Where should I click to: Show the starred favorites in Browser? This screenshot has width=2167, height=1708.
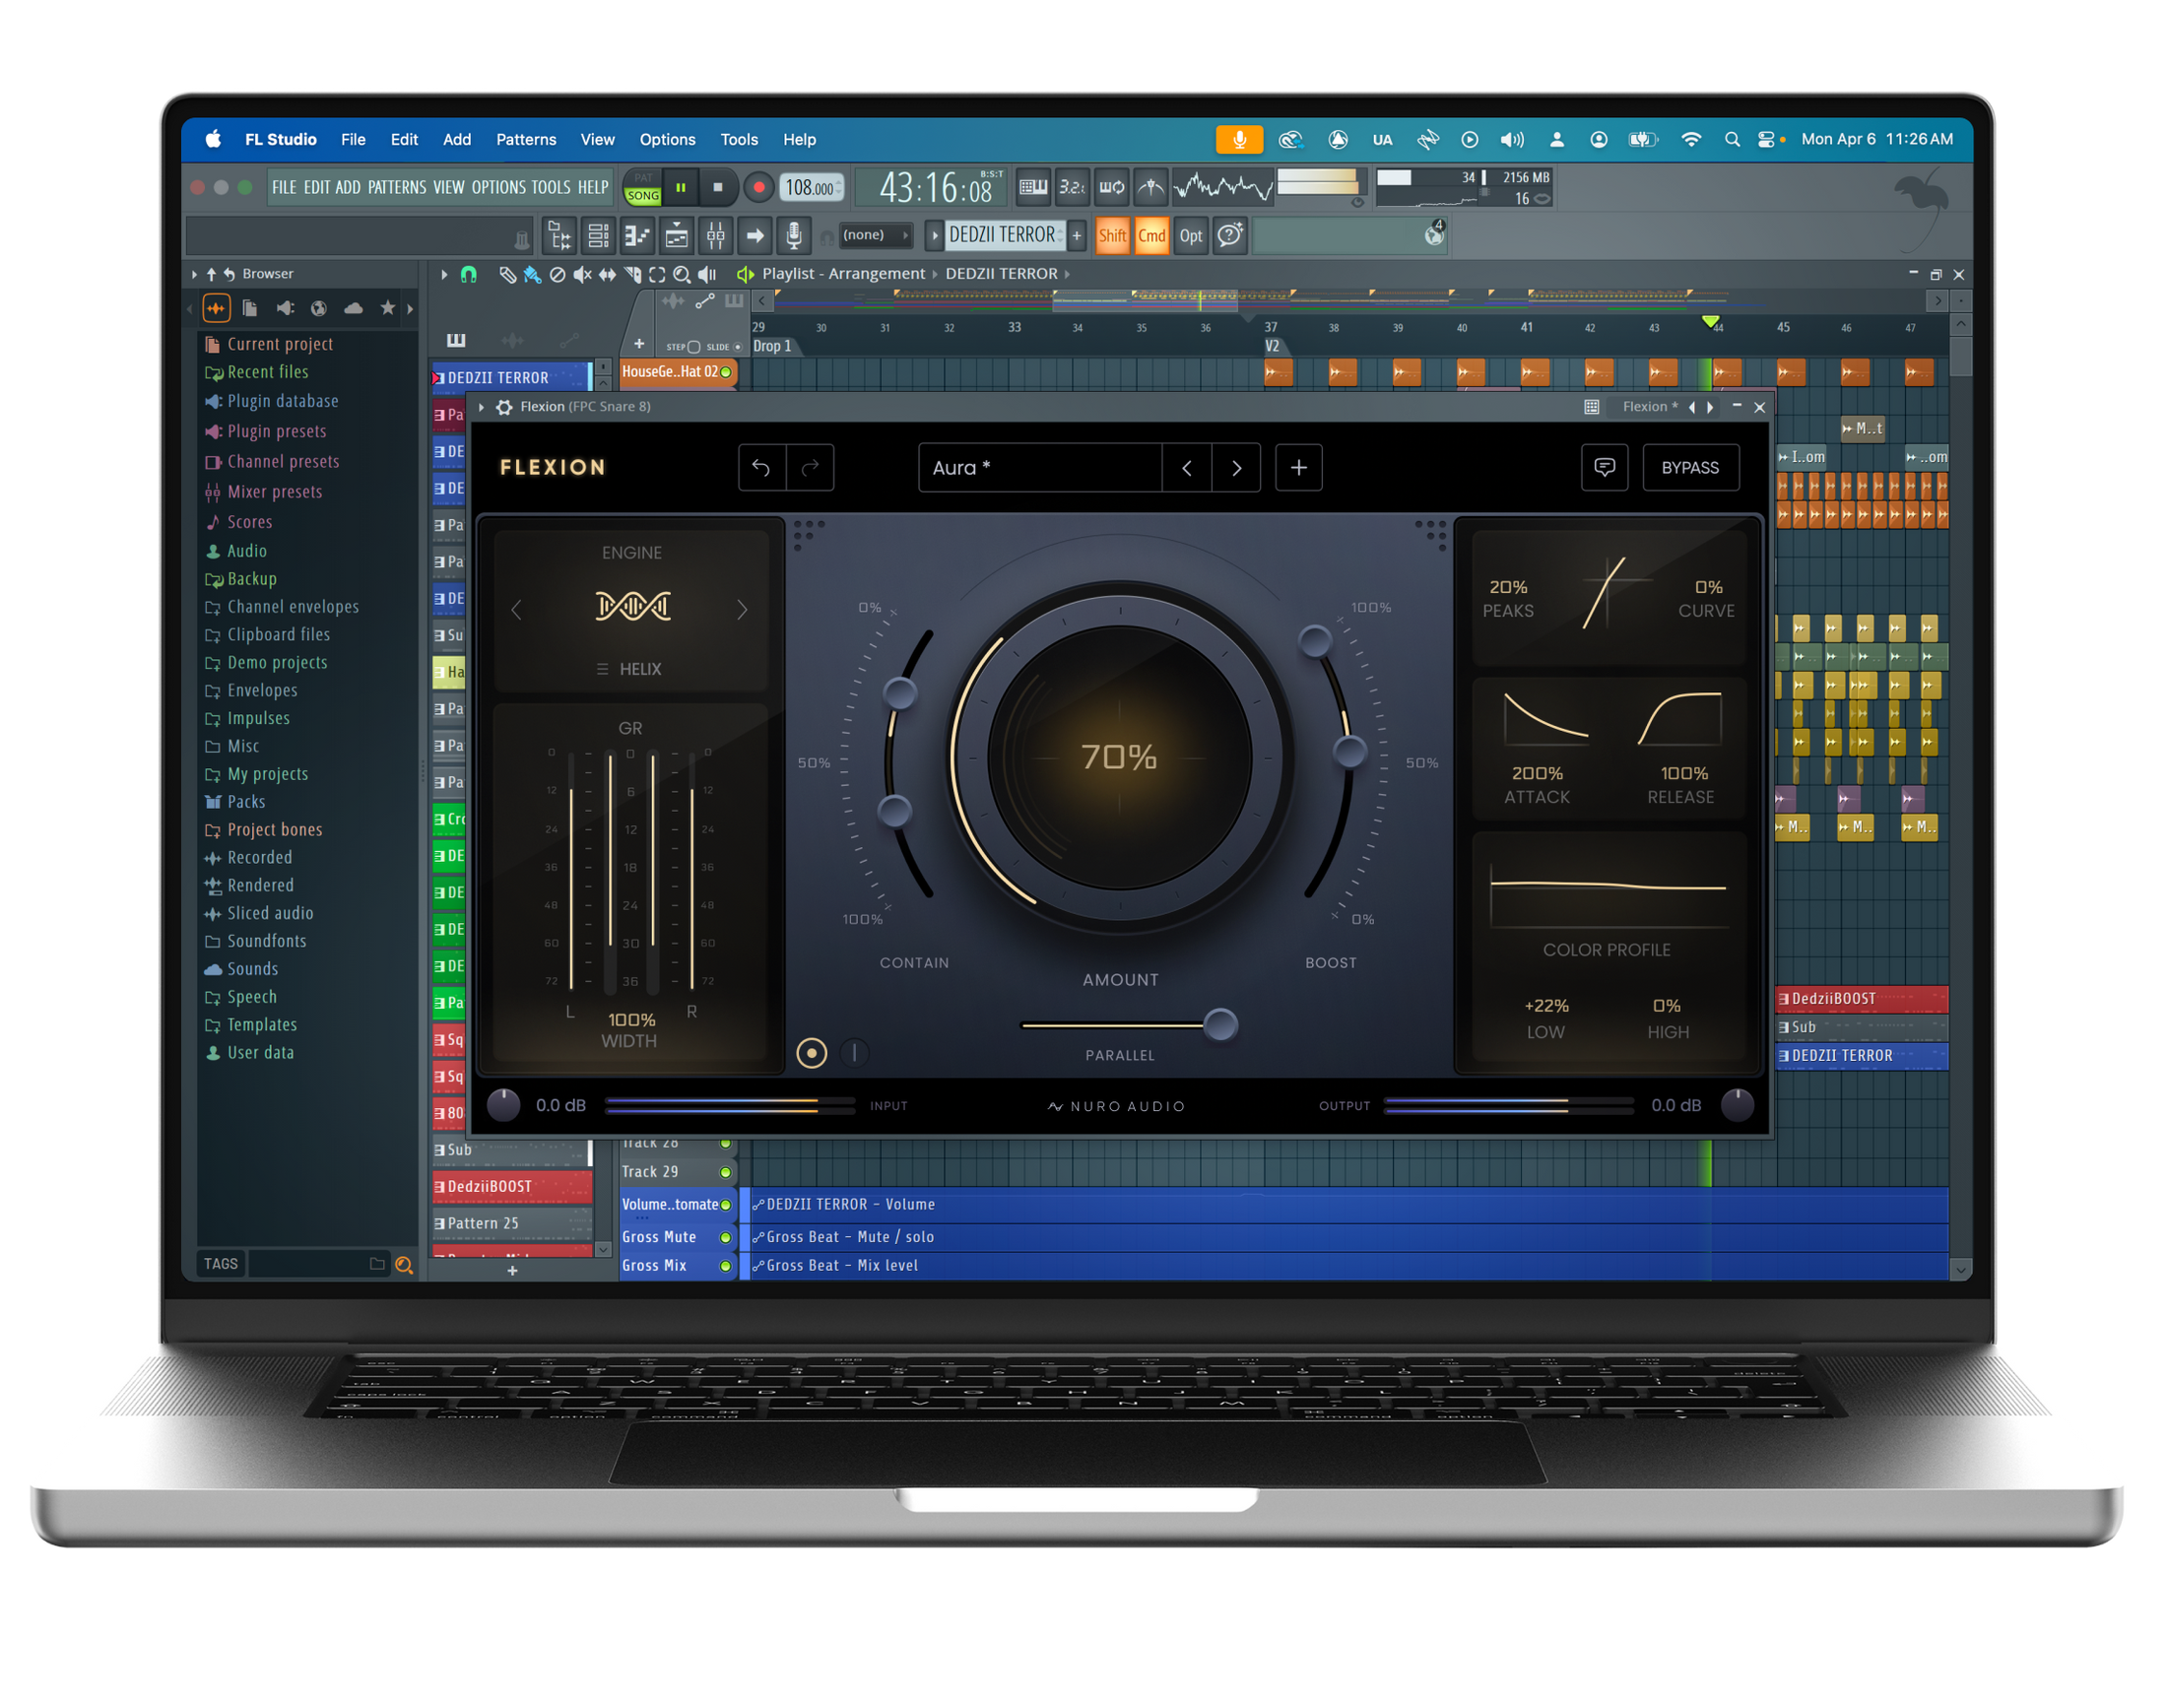[388, 309]
